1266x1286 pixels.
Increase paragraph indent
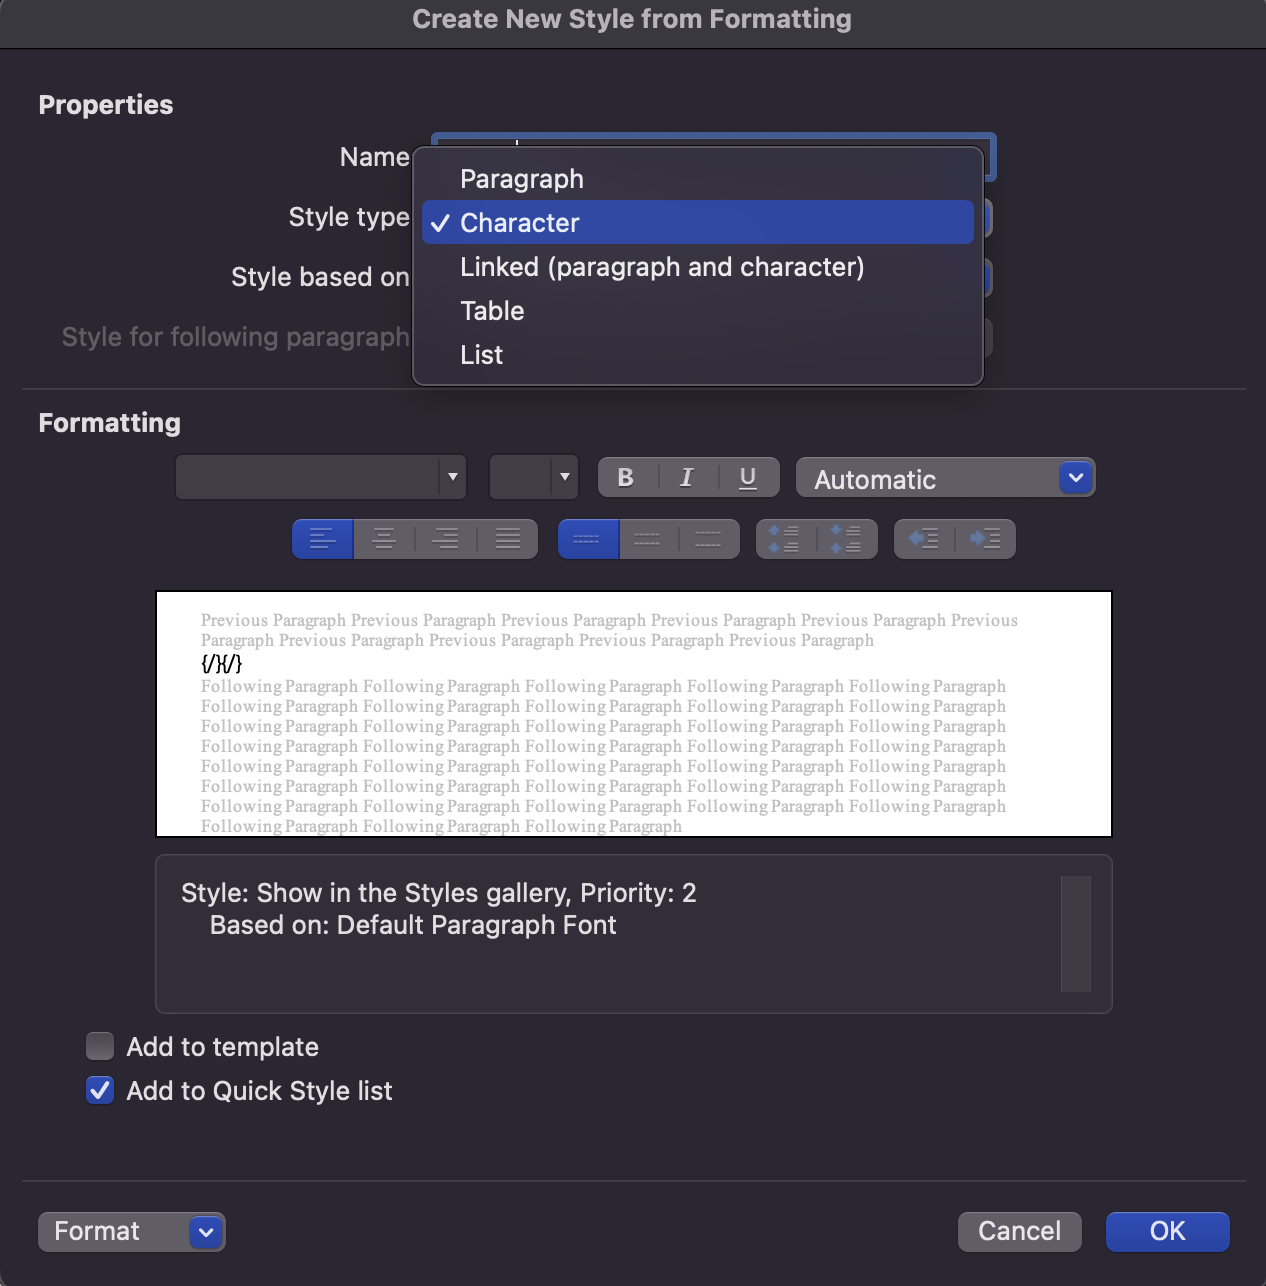(986, 539)
